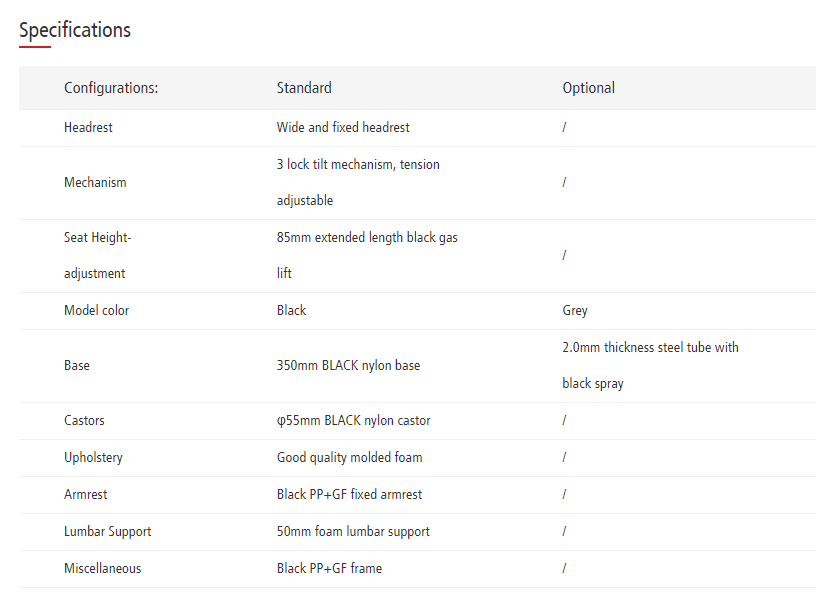Click "Wide and fixed headrest" text
This screenshot has width=837, height=593.
point(343,128)
